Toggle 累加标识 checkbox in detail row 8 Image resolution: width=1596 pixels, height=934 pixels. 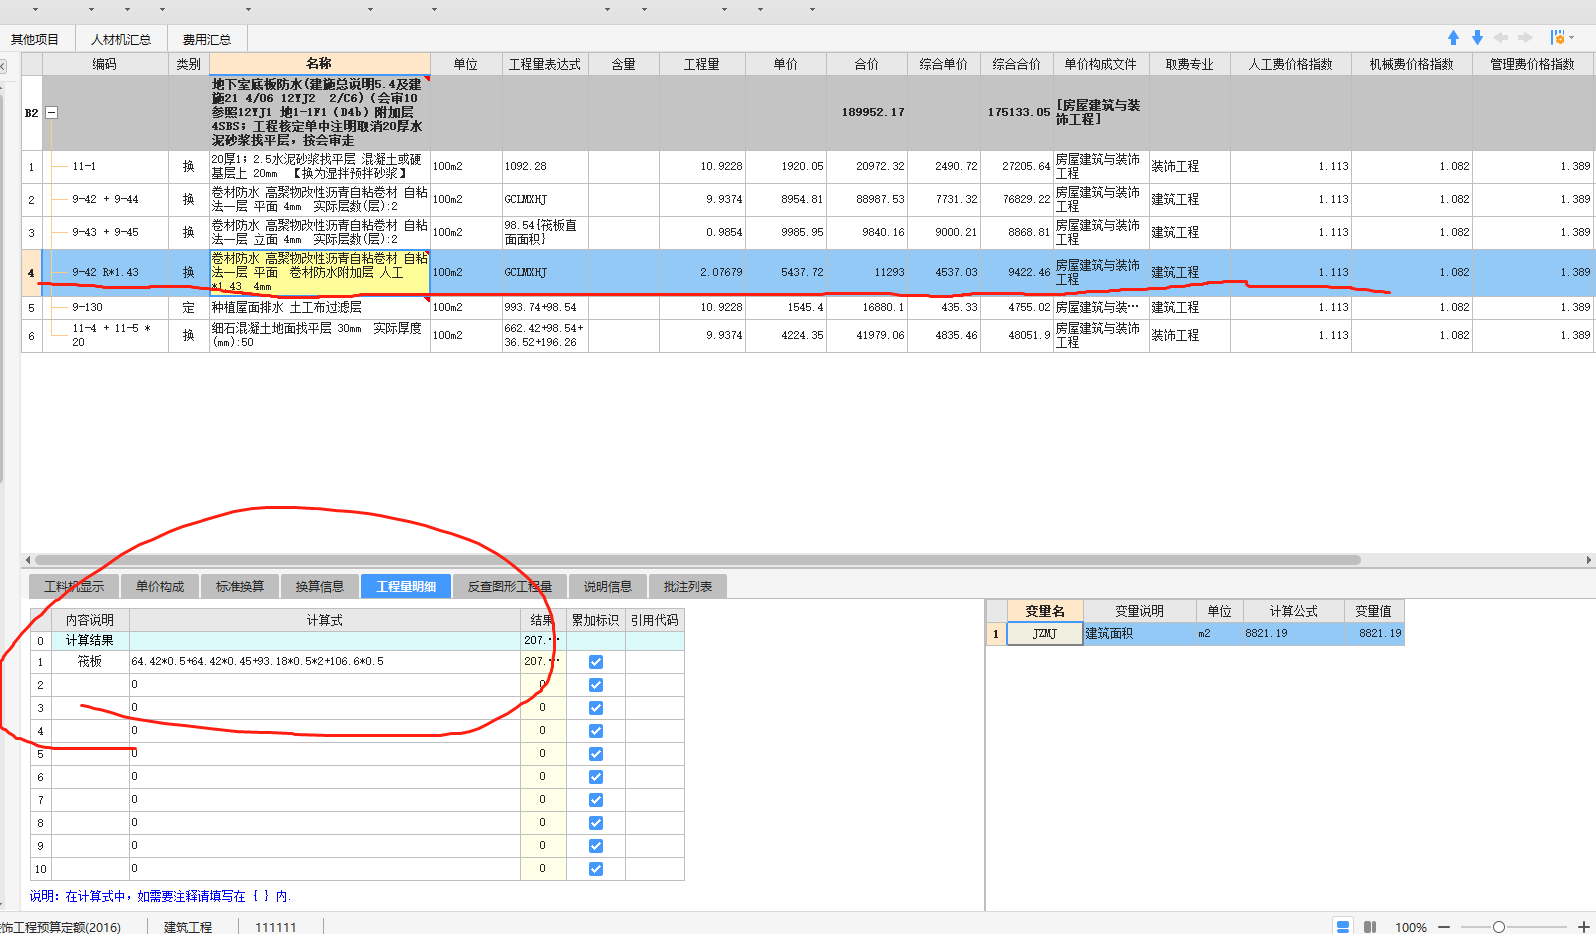[x=596, y=823]
